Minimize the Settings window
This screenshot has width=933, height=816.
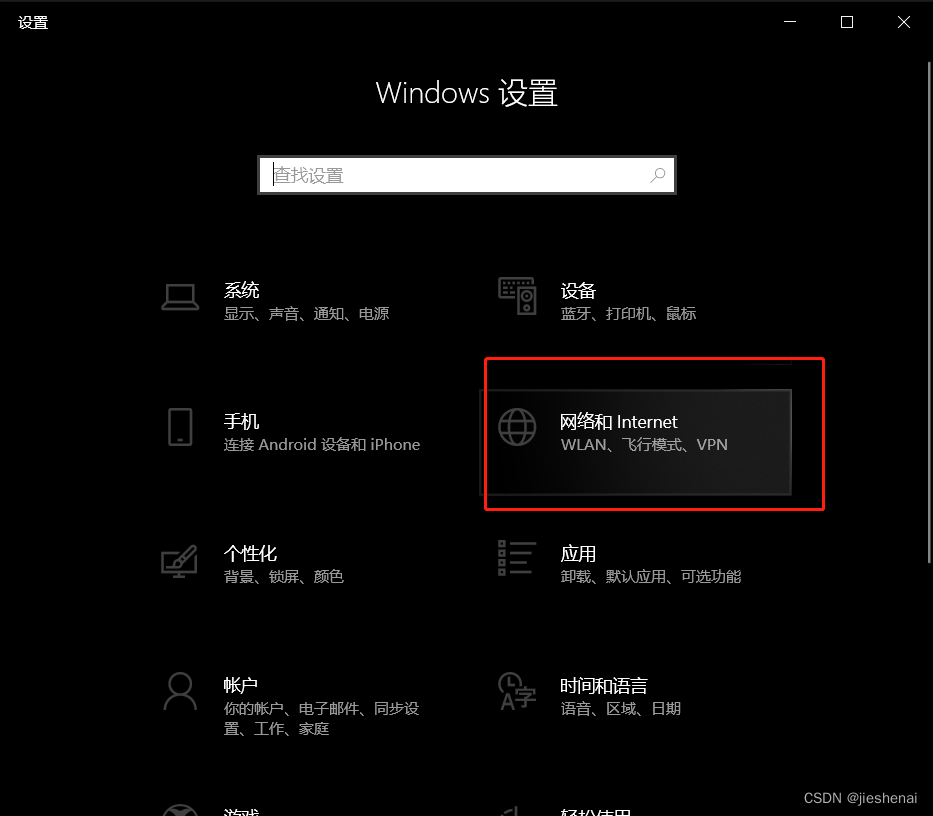click(x=790, y=22)
